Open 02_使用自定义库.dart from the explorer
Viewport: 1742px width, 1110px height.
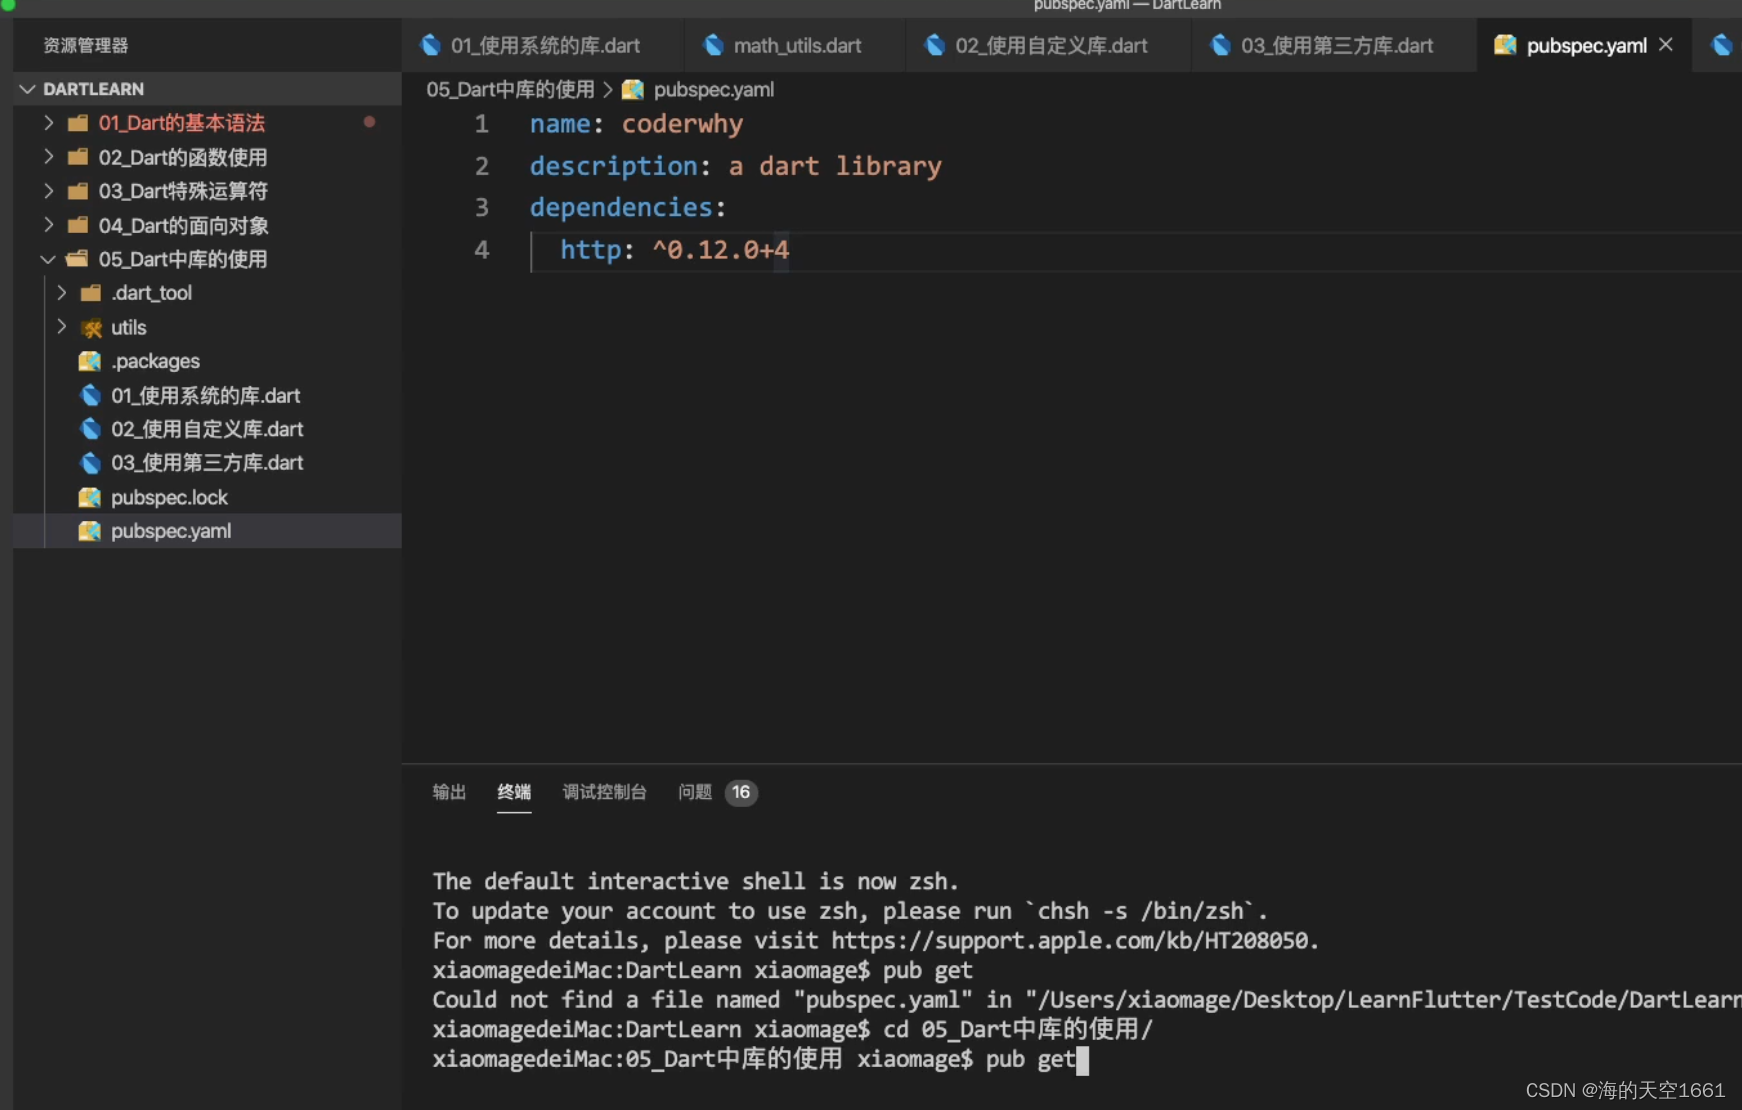[207, 429]
